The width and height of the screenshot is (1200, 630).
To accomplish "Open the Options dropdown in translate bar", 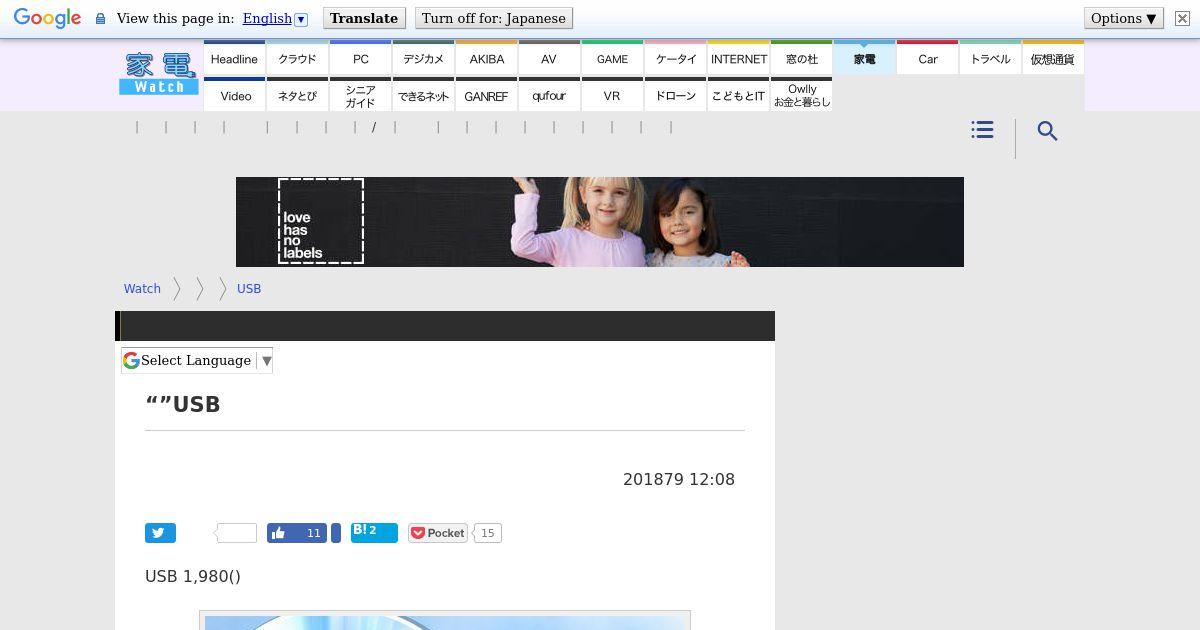I will click(1124, 18).
